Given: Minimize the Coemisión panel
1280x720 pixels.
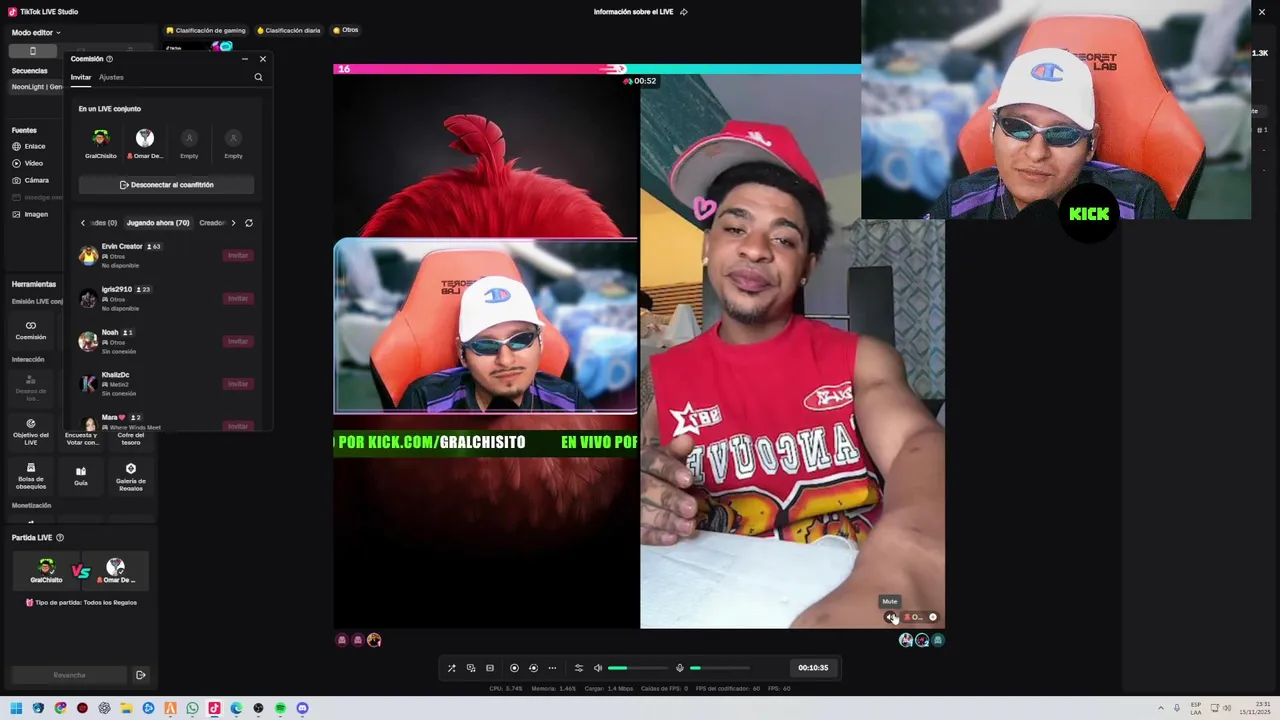Looking at the screenshot, I should [x=245, y=59].
